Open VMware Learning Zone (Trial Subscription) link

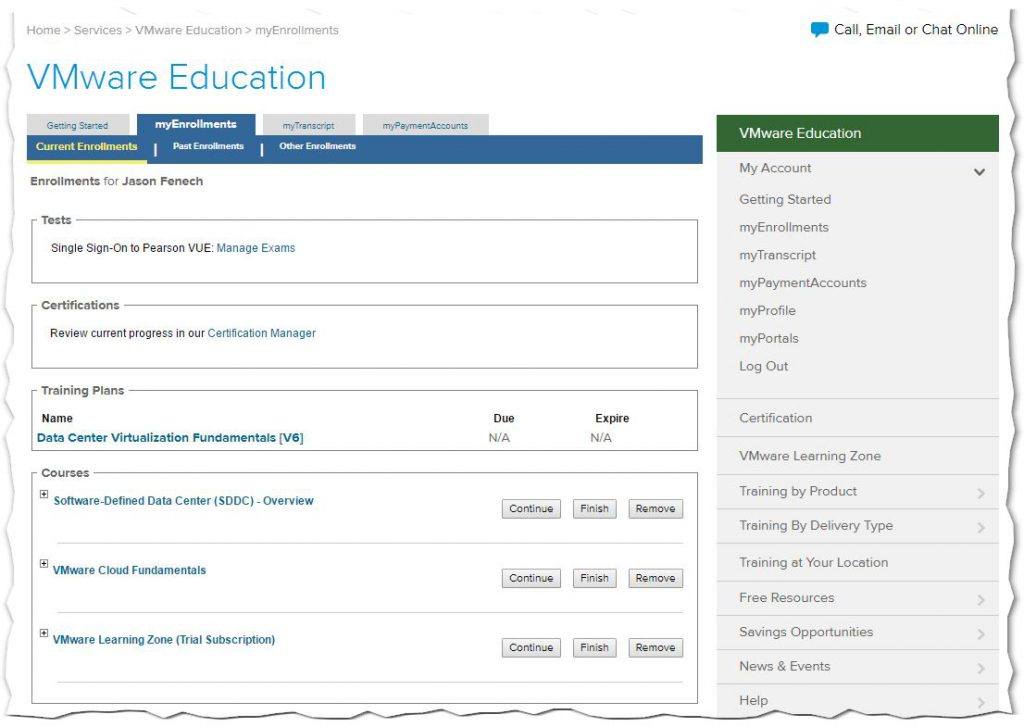pyautogui.click(x=164, y=639)
